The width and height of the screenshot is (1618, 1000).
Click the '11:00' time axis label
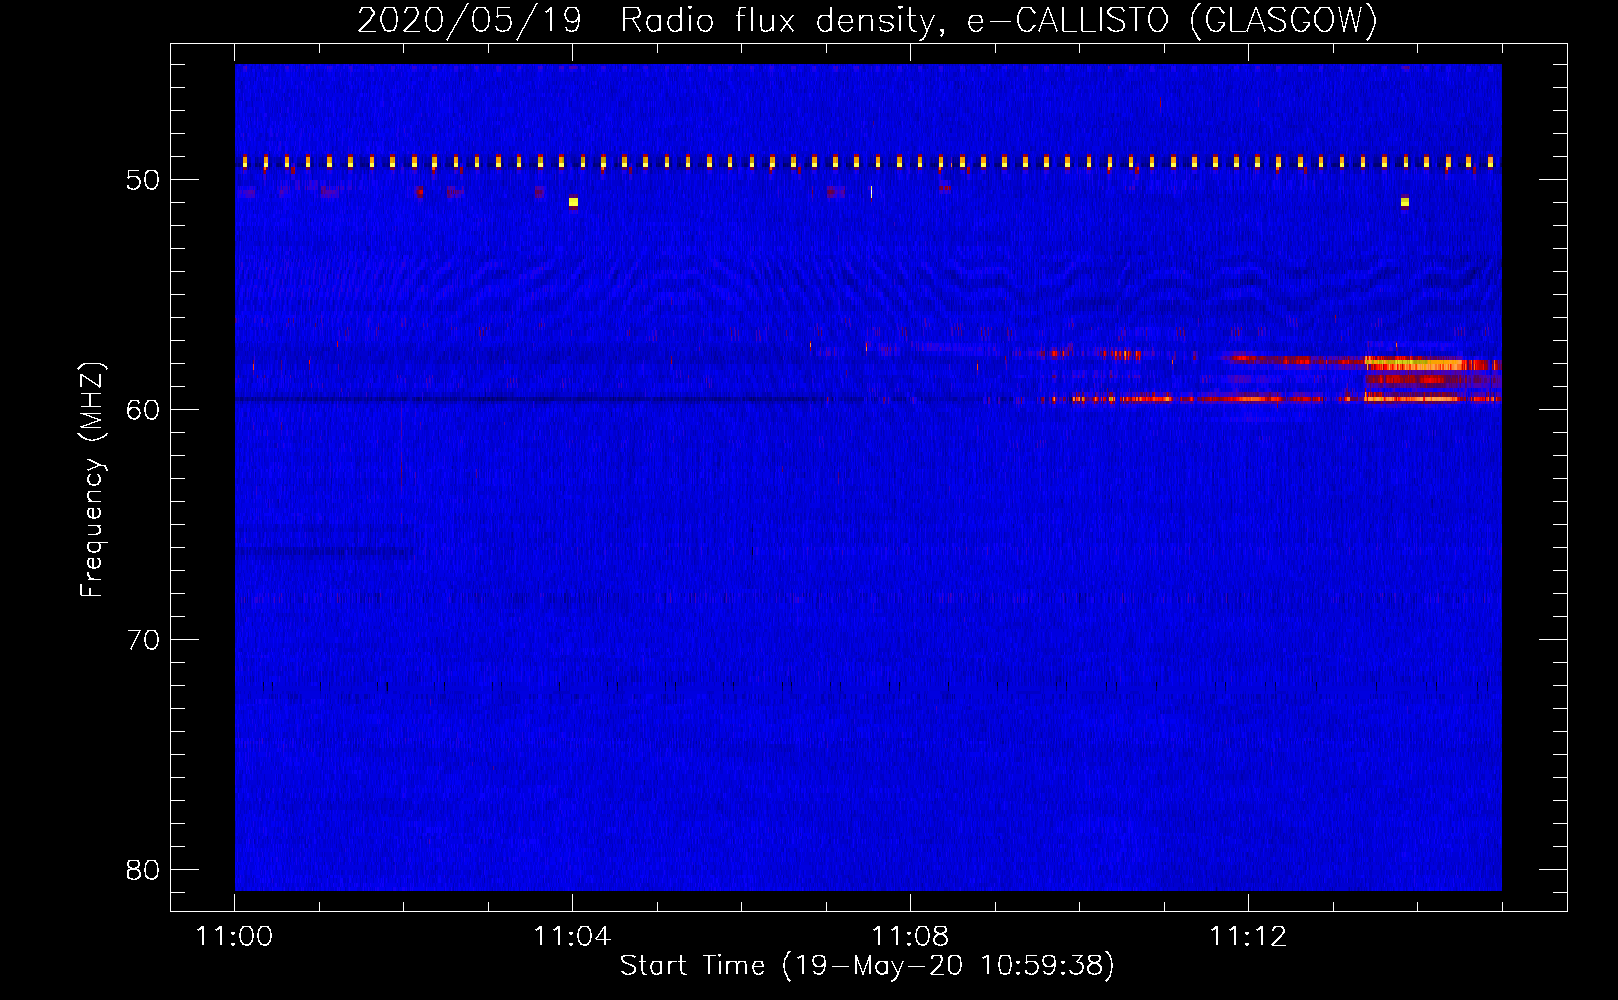234,937
